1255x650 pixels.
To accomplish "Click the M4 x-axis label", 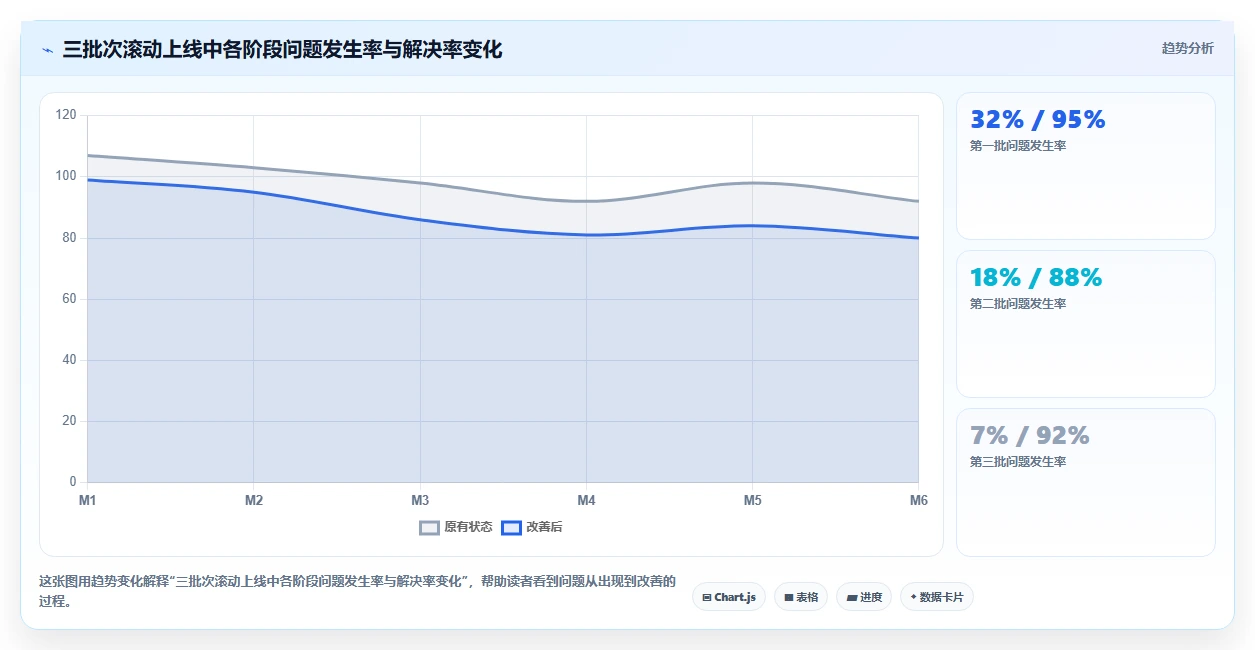I will click(x=586, y=500).
